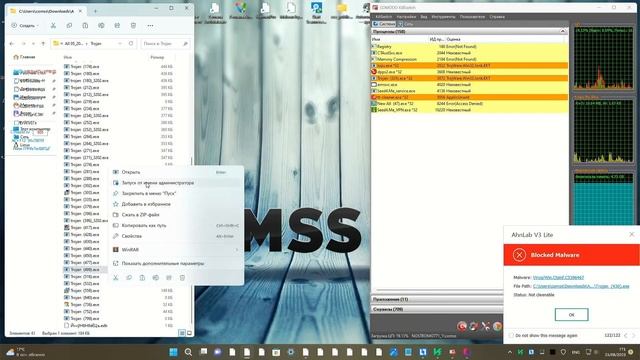Open the 'Создать' (New) dropdown in Explorer
This screenshot has width=640, height=360.
pos(25,25)
